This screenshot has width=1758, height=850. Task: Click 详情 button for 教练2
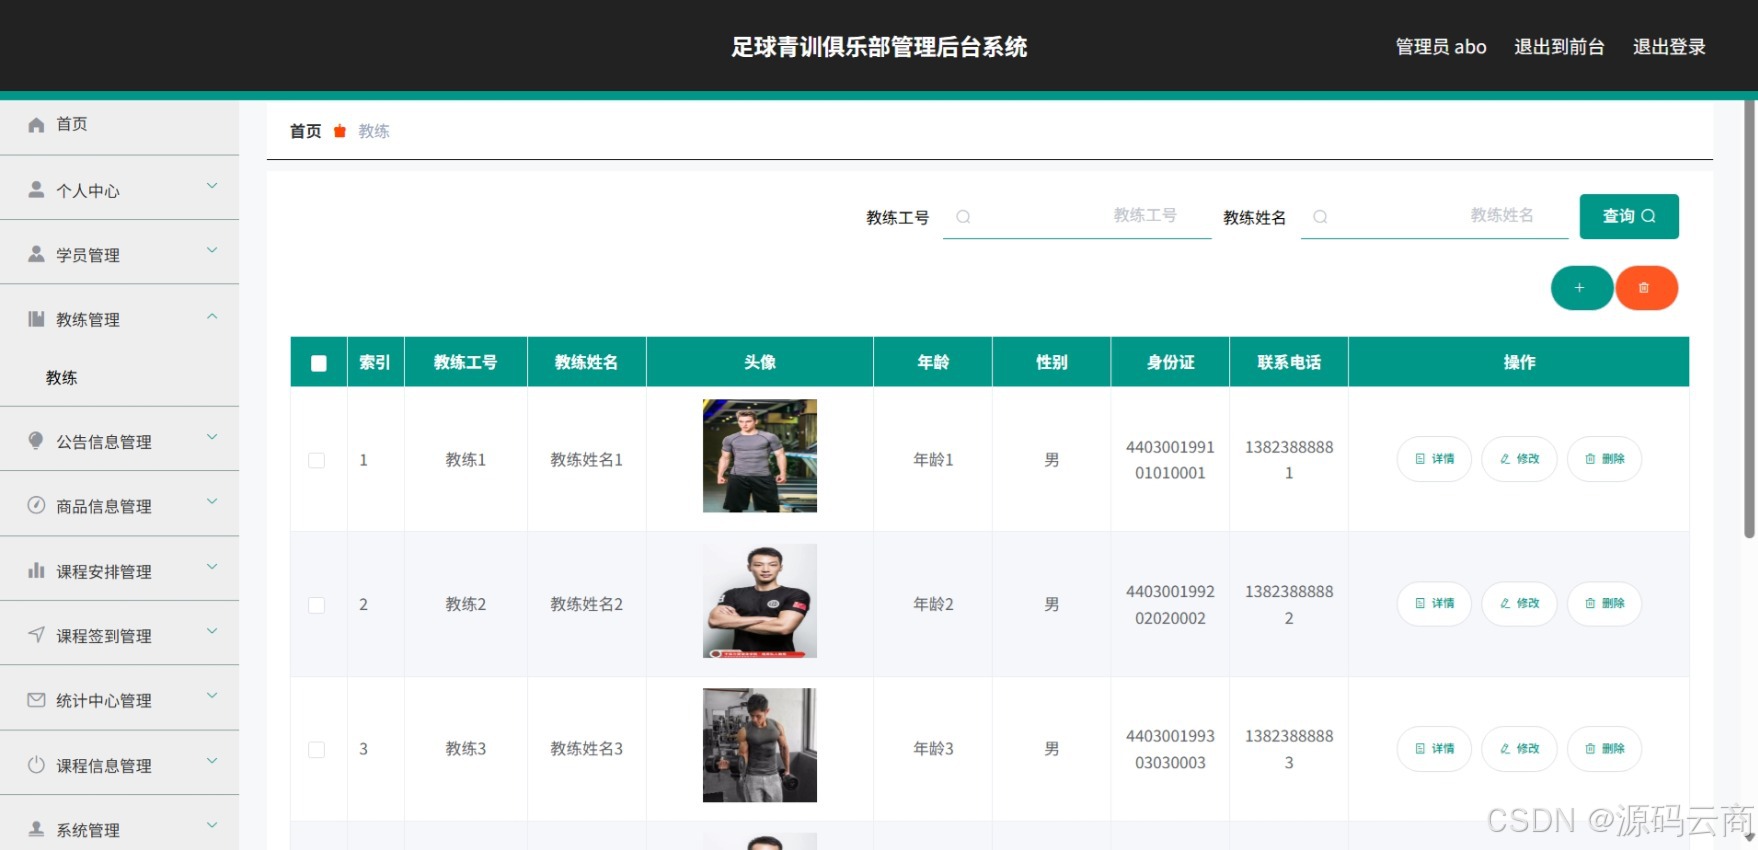1434,603
